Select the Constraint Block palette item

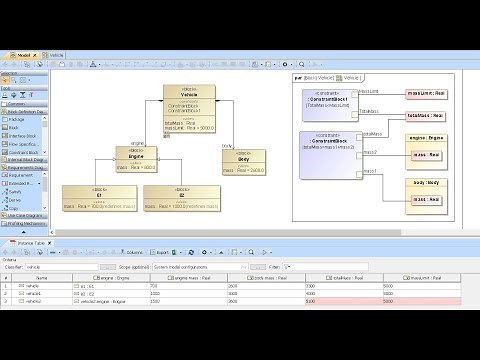coord(20,152)
